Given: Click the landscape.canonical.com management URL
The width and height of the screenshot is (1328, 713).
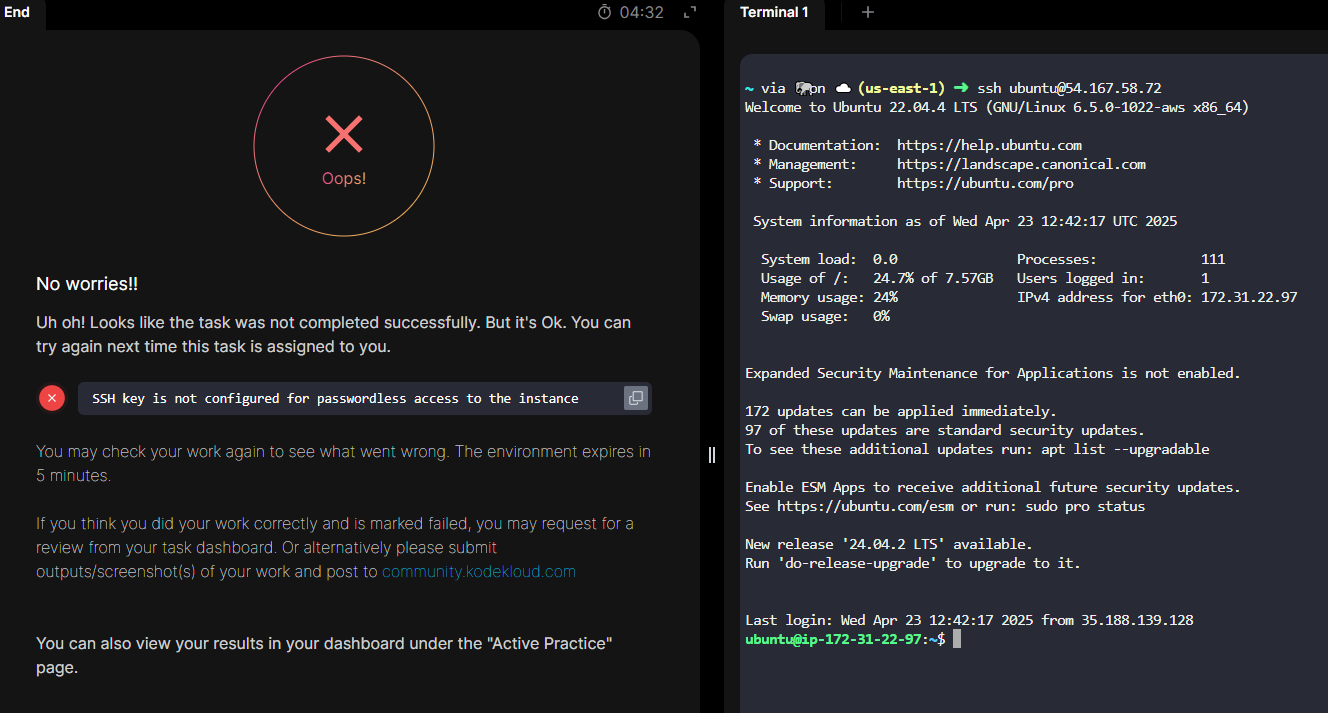Looking at the screenshot, I should tap(1021, 164).
